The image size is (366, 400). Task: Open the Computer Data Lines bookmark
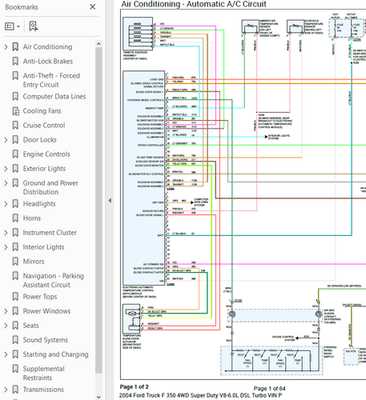coord(54,96)
